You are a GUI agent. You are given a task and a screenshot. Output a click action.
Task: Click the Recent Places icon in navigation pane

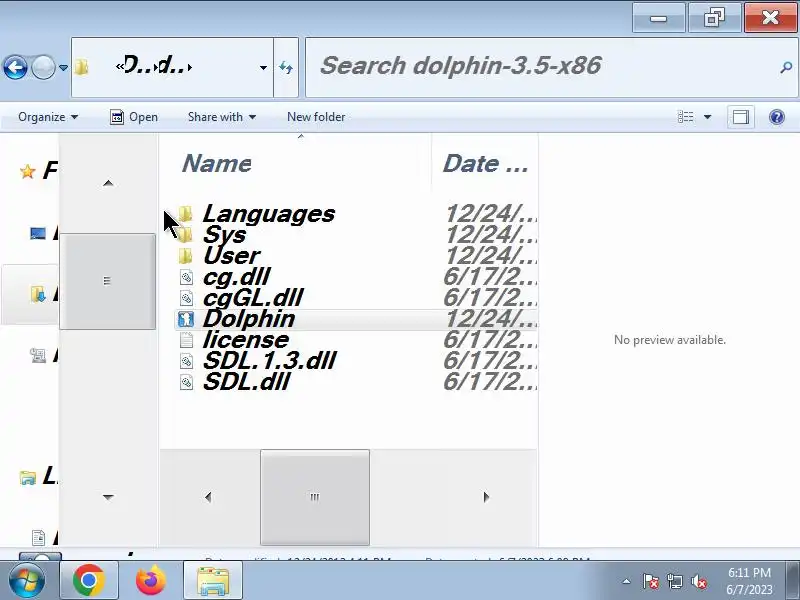(38, 355)
